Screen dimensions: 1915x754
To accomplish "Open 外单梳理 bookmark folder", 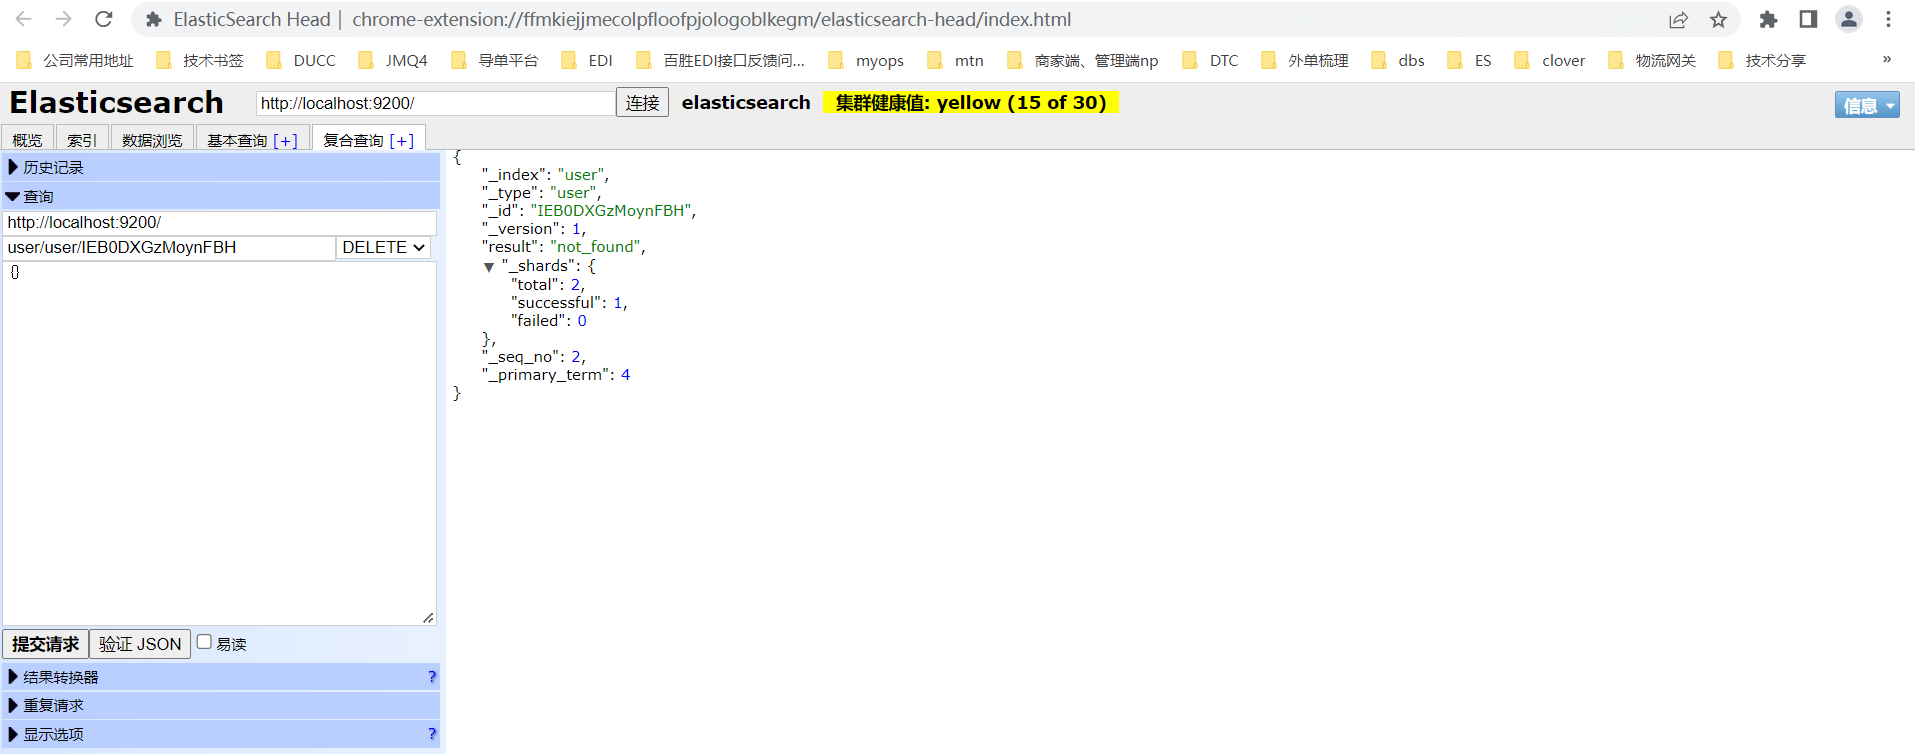I will (x=1305, y=61).
